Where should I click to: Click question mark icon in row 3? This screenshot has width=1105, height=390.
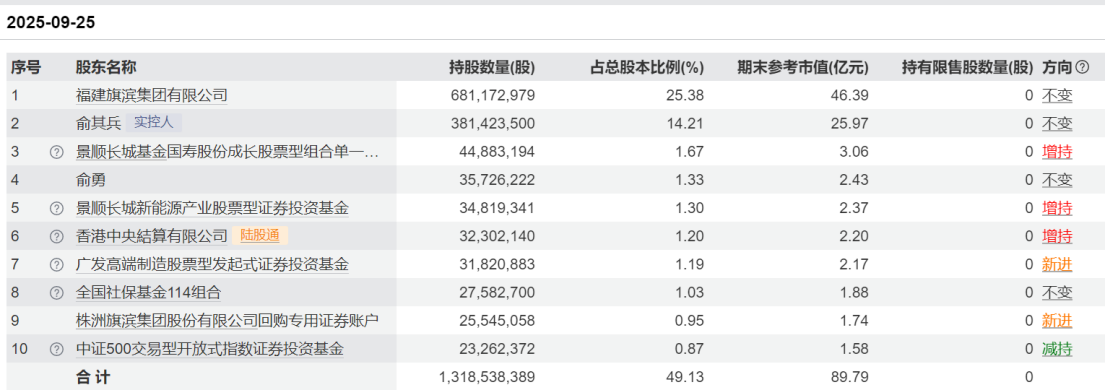click(56, 152)
